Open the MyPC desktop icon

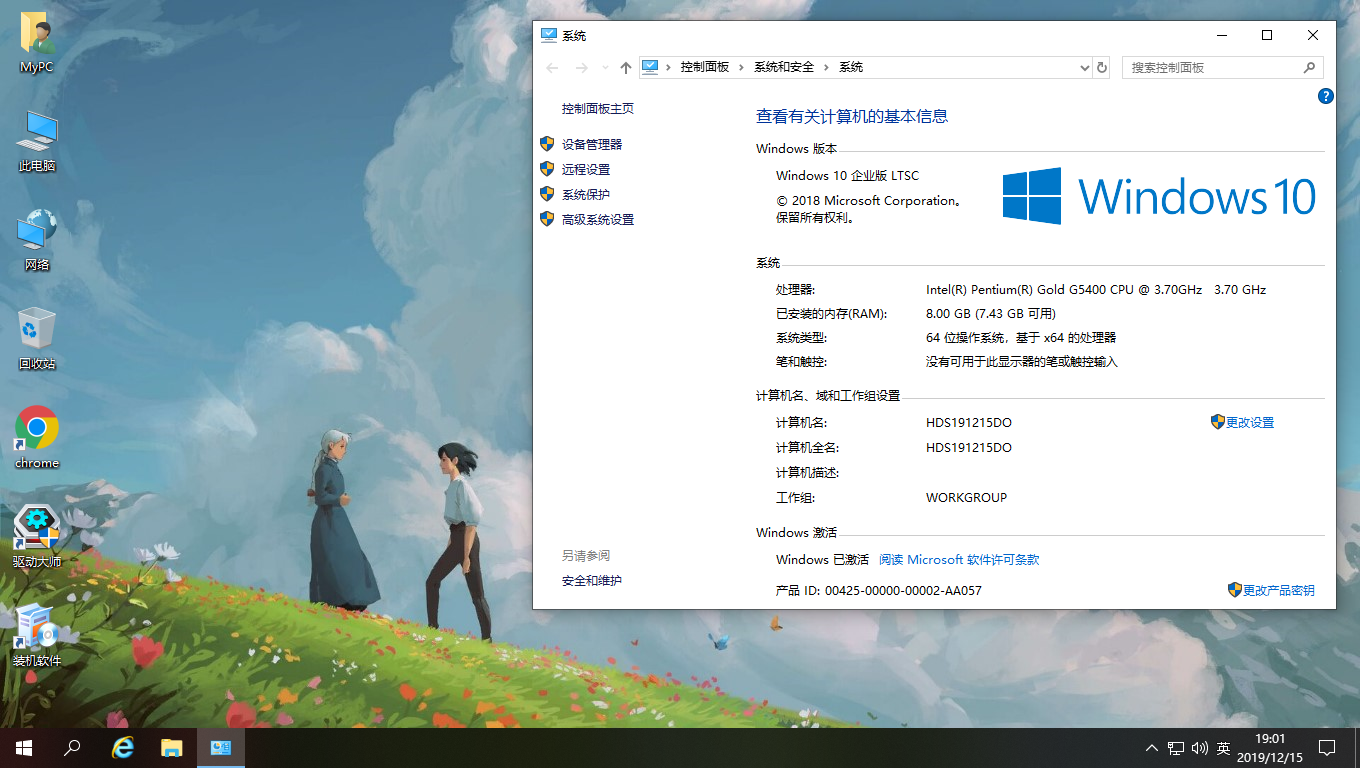[37, 43]
